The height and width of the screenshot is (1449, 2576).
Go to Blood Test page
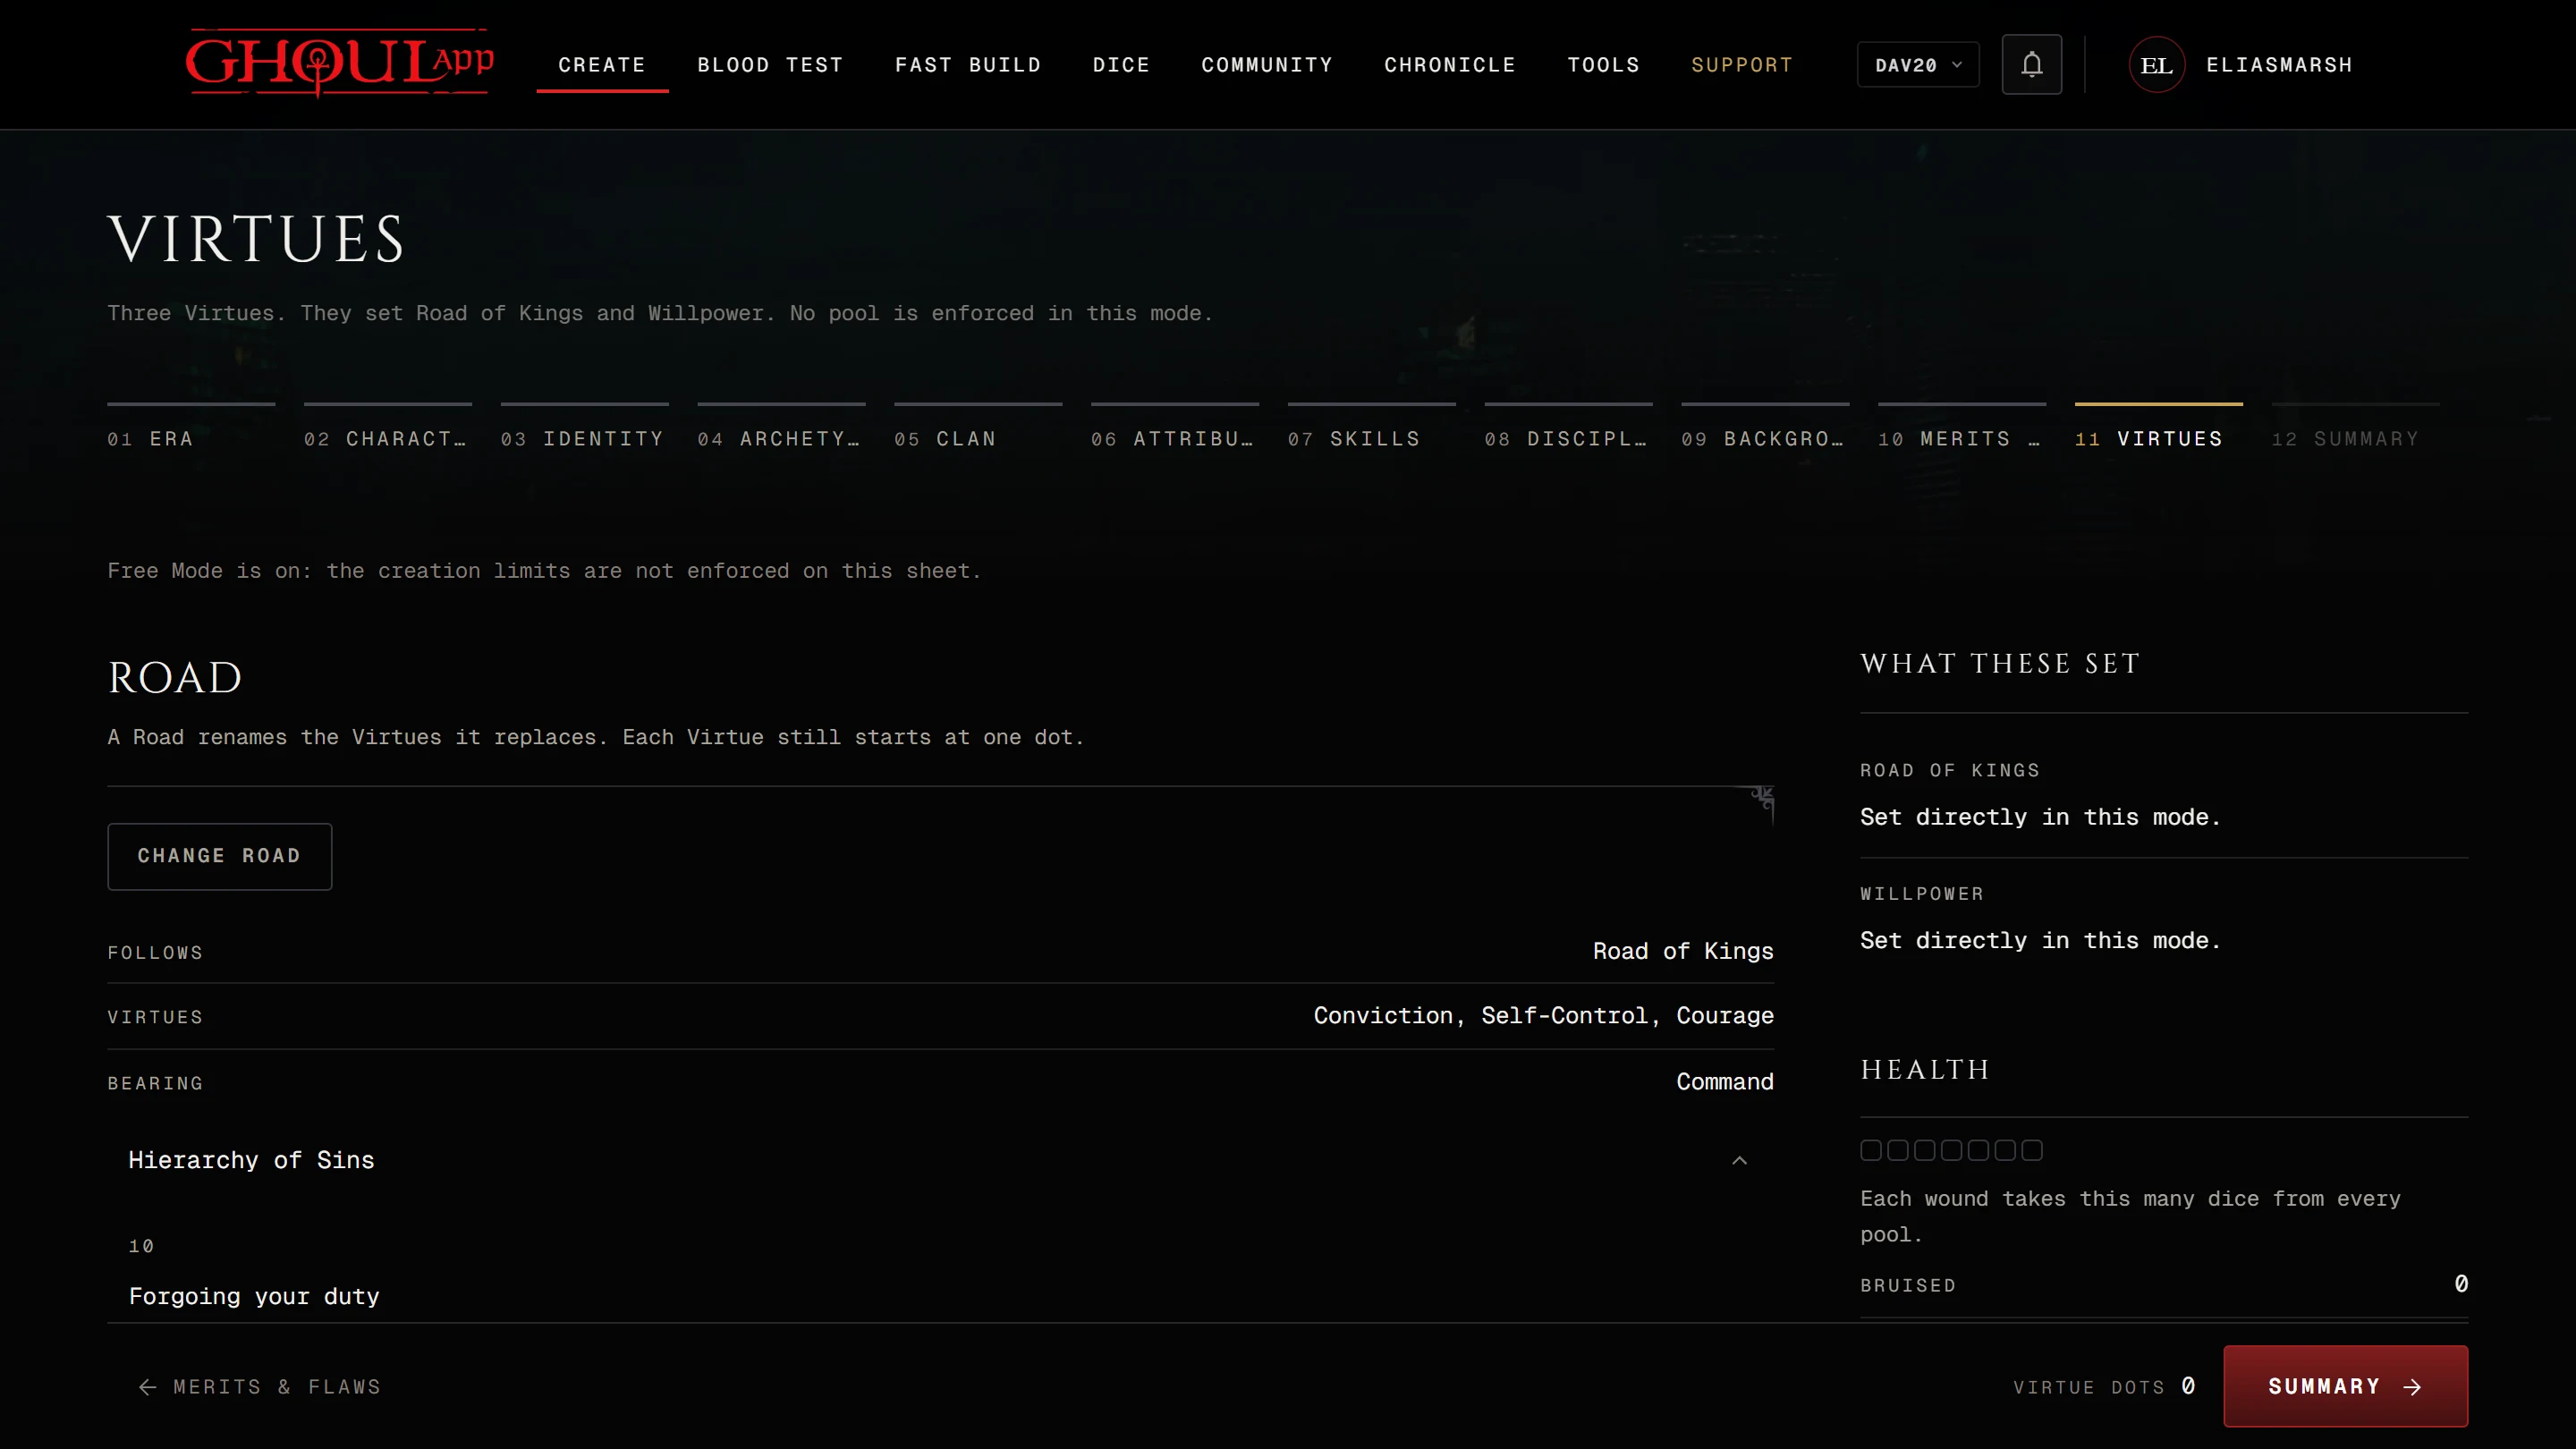(x=770, y=65)
